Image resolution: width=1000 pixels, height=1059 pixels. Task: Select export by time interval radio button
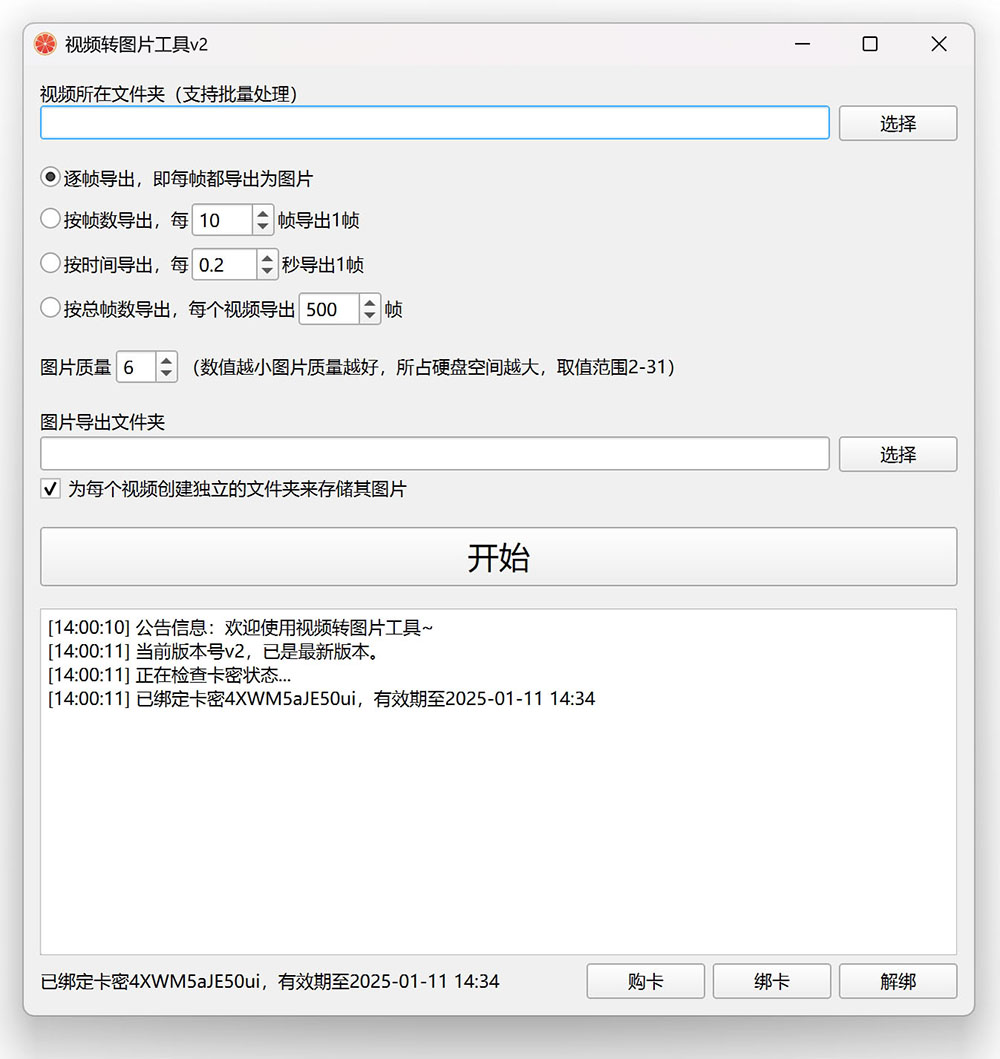click(51, 264)
